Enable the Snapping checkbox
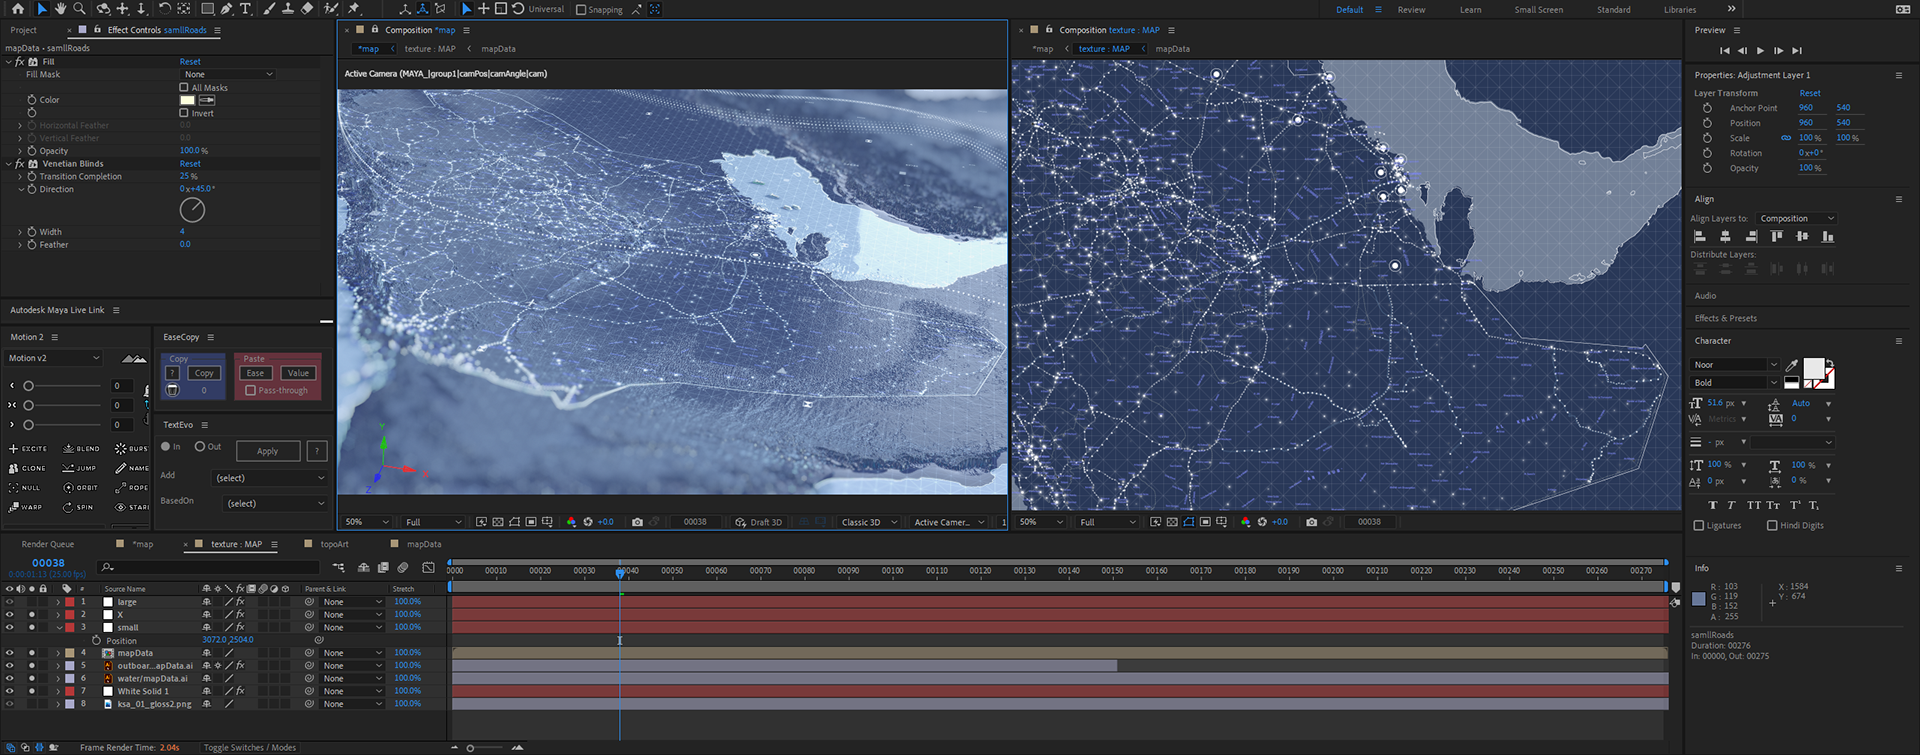This screenshot has width=1920, height=755. click(581, 10)
